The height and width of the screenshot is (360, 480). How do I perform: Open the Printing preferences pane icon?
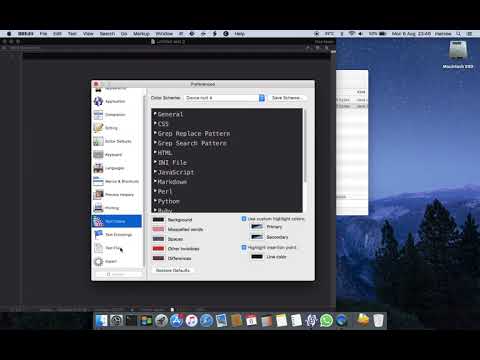(98, 208)
